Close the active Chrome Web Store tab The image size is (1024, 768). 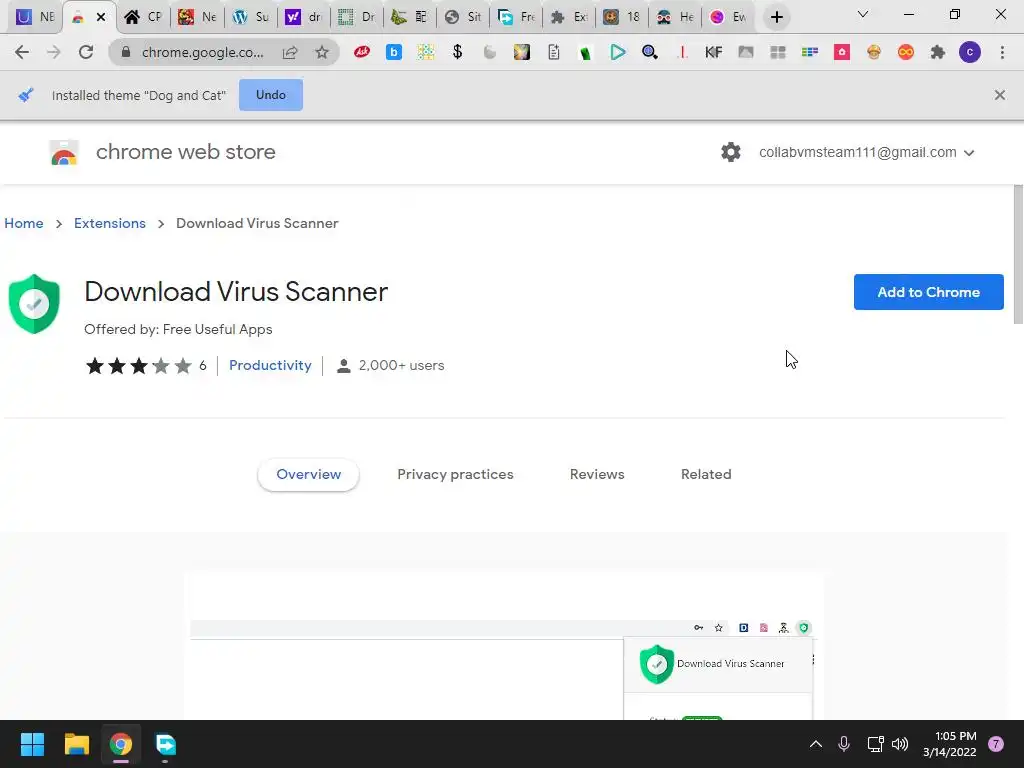point(101,18)
